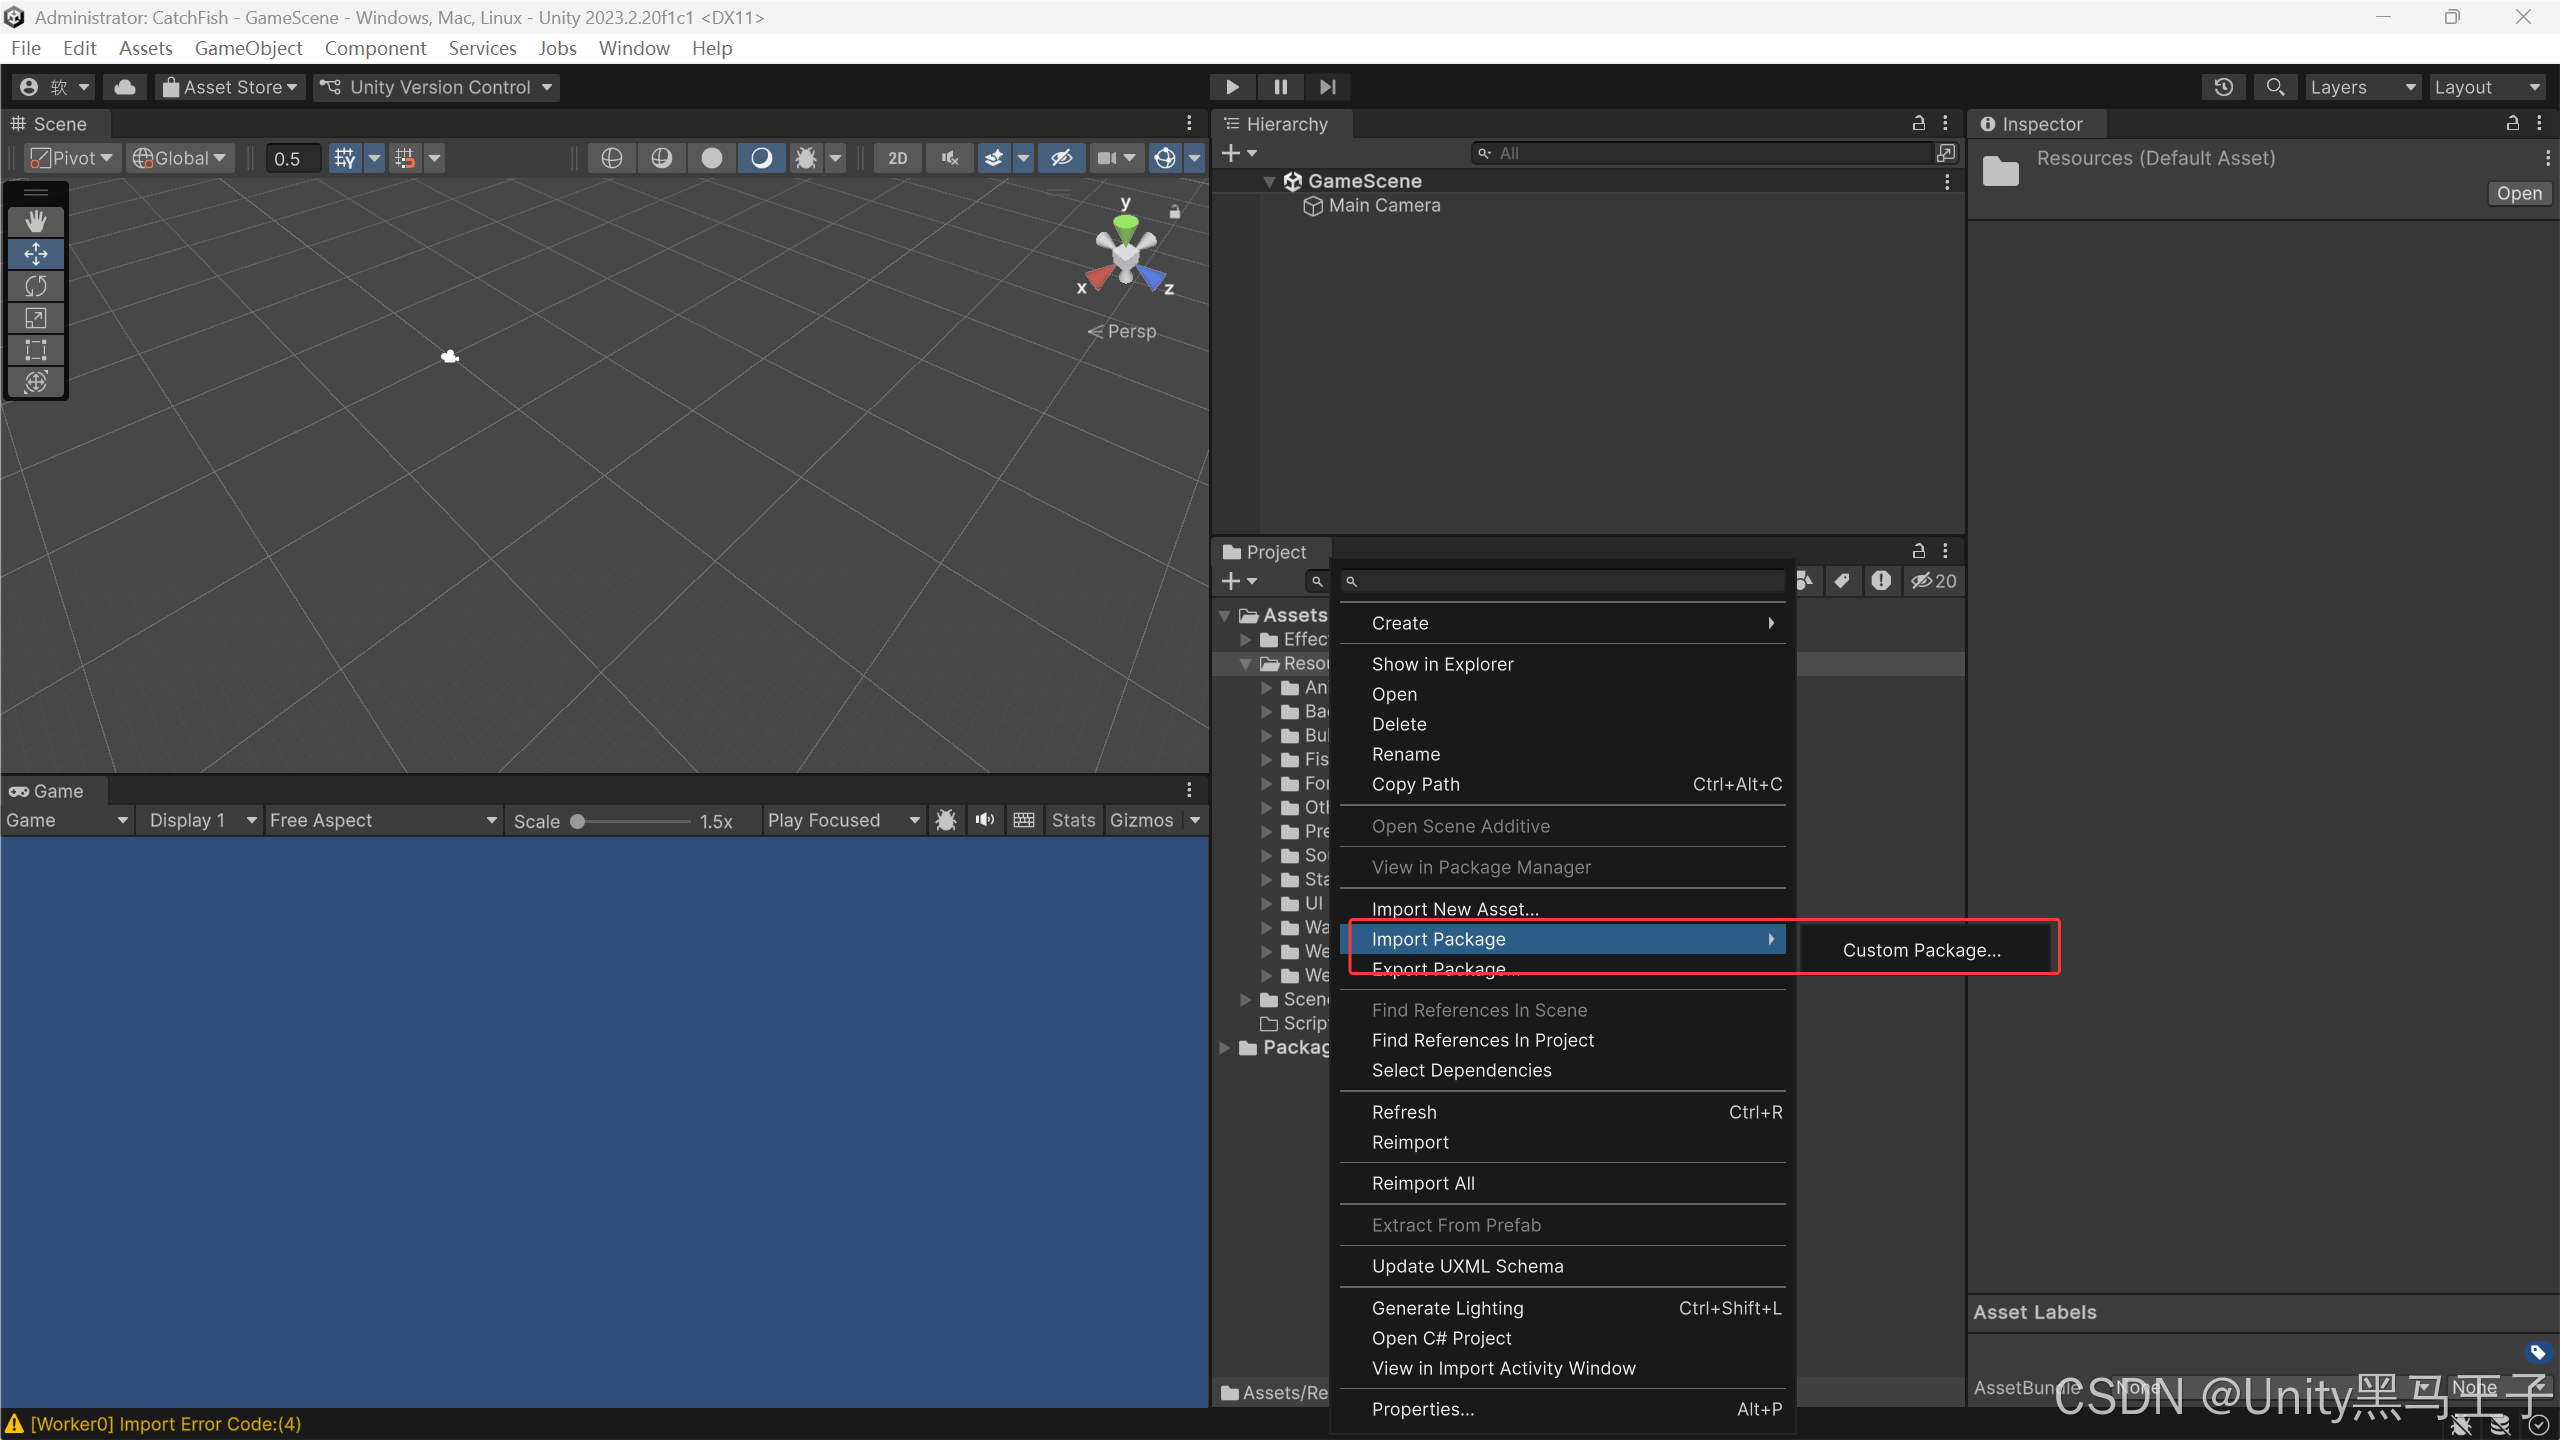Select the Rect transform tool
The width and height of the screenshot is (2560, 1440).
point(36,350)
